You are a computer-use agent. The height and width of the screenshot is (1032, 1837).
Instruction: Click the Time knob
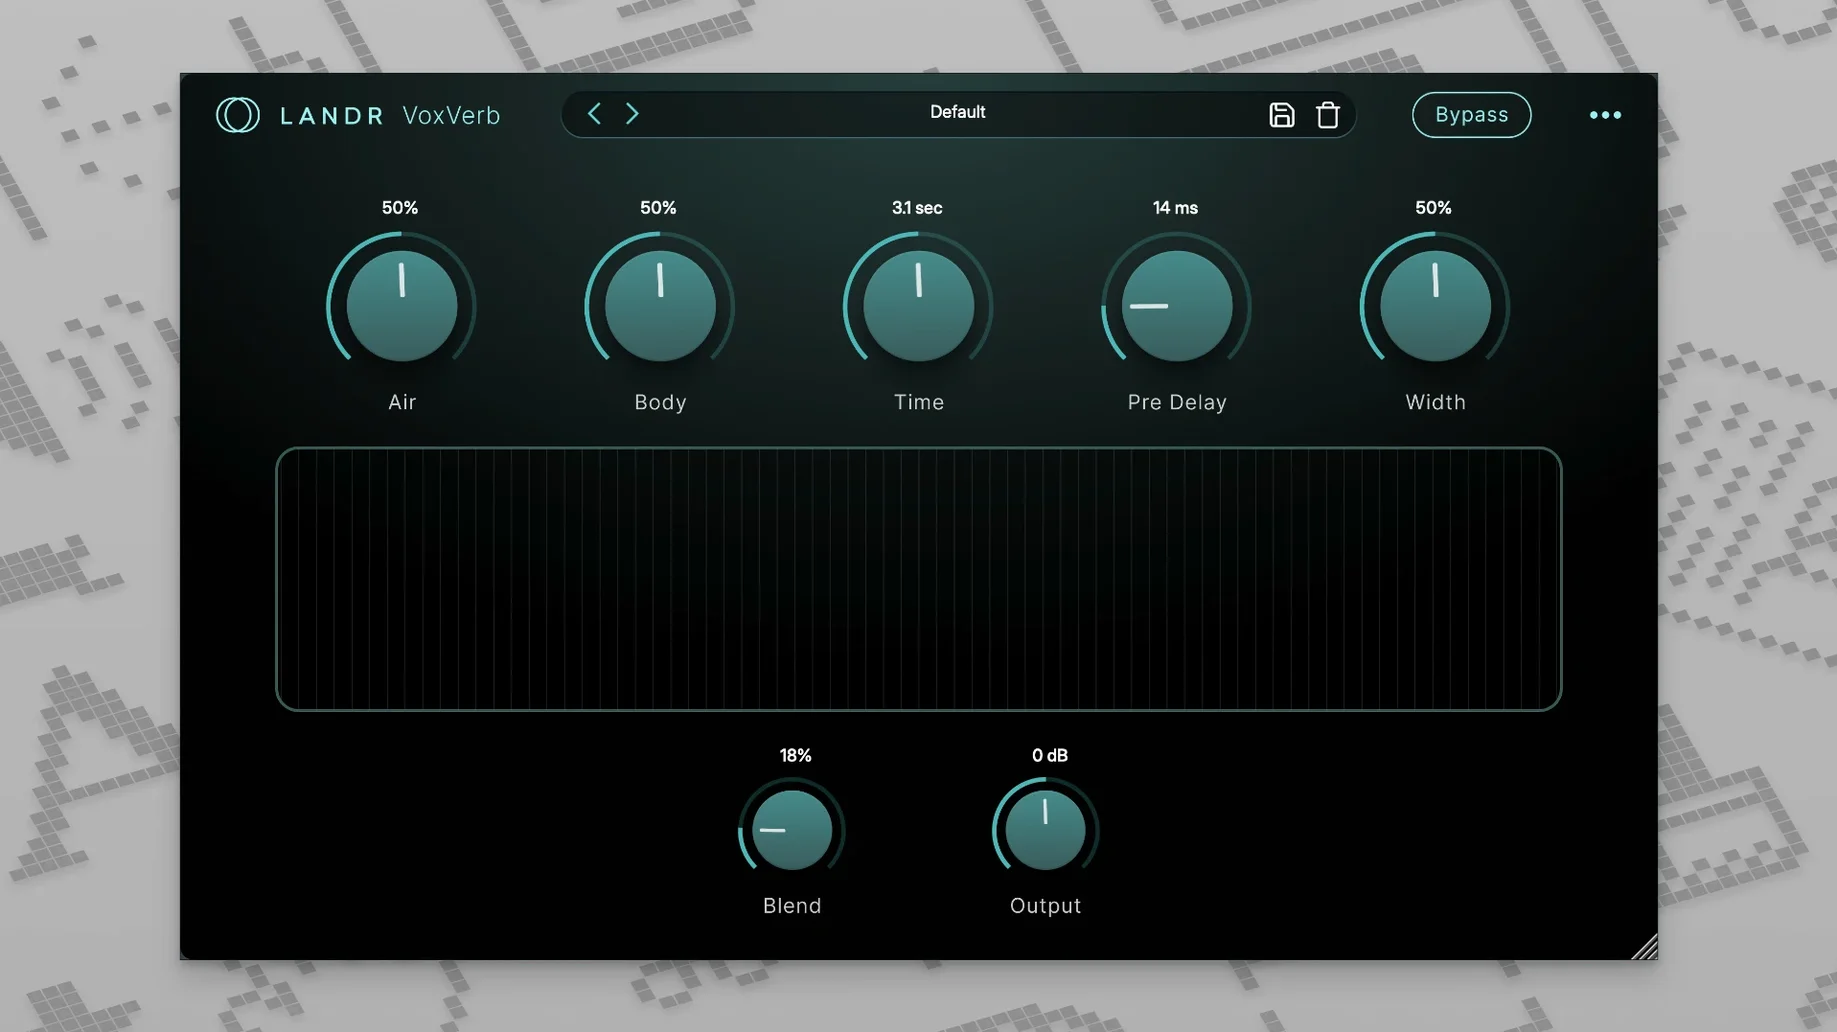[x=918, y=305]
